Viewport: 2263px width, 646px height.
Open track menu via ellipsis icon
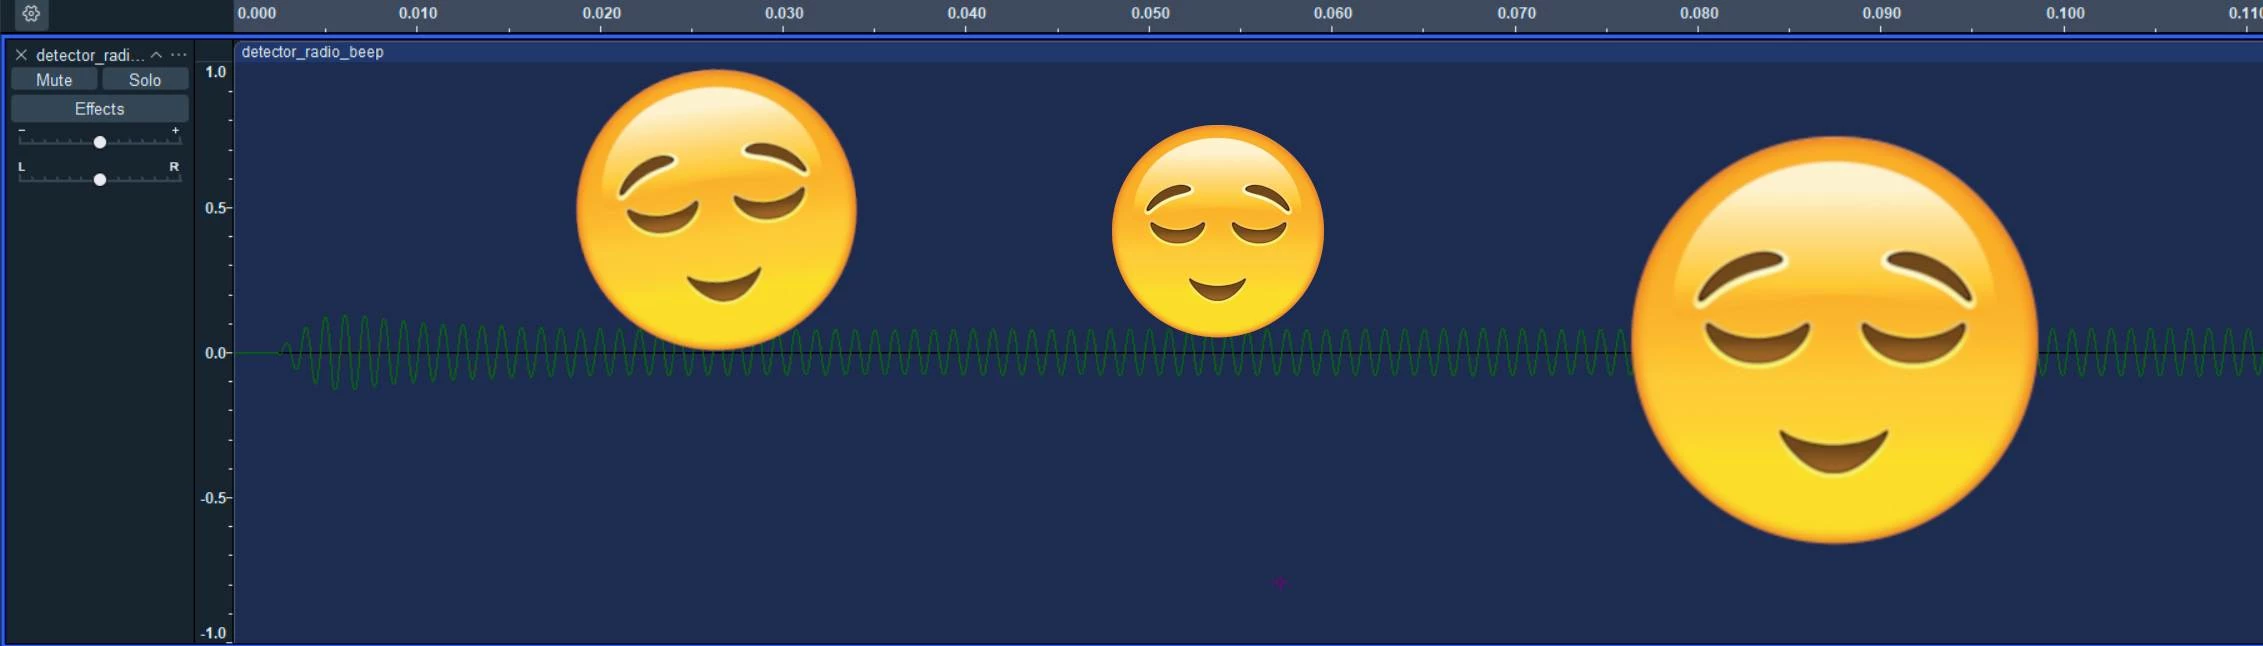click(179, 55)
